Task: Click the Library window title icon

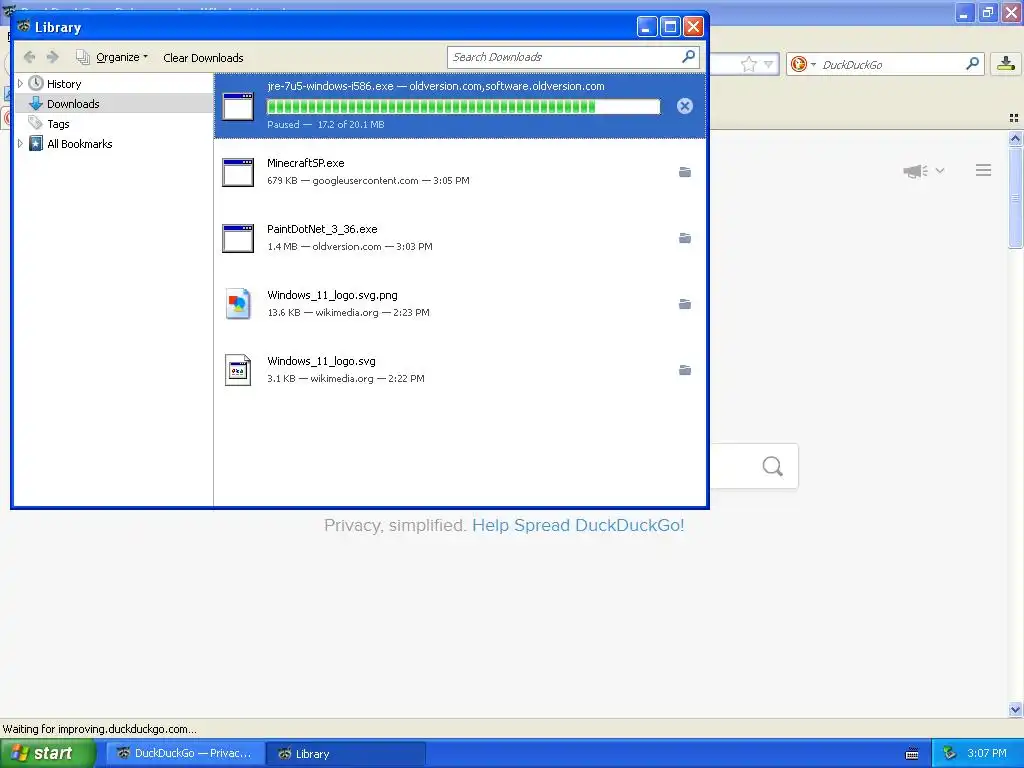Action: pos(24,27)
